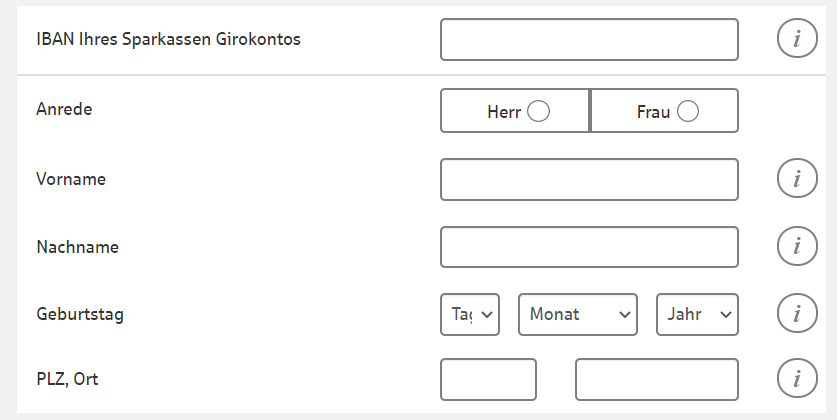Click the PLZ postal code box

489,379
